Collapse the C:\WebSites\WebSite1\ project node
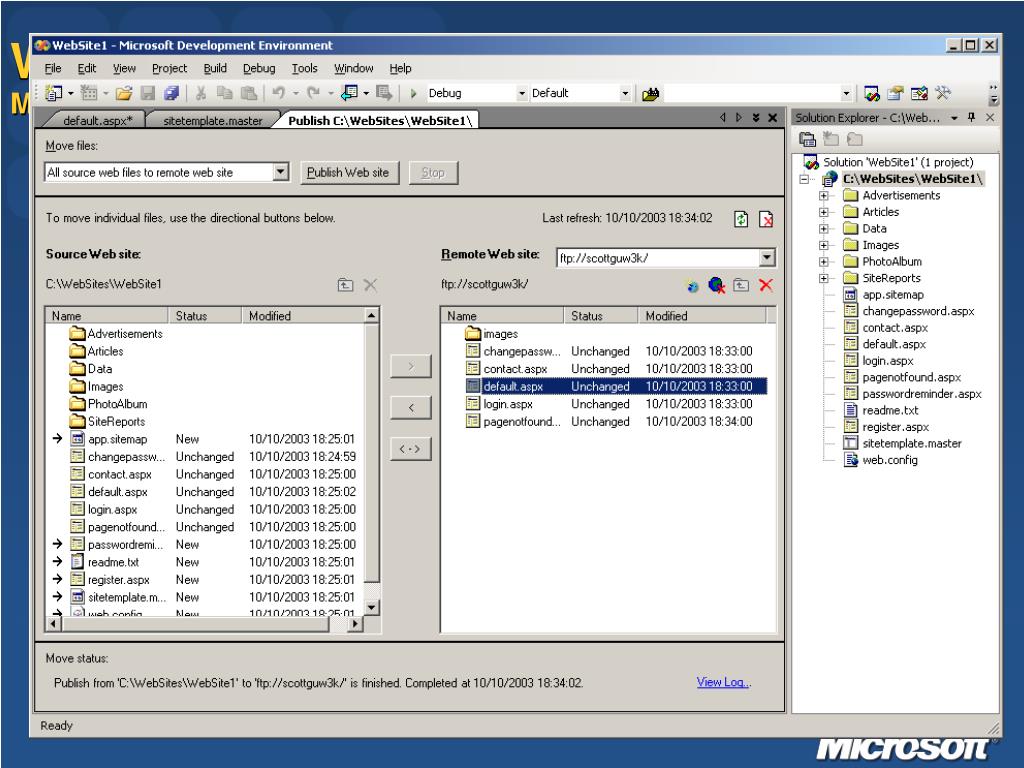The image size is (1024, 768). (805, 179)
